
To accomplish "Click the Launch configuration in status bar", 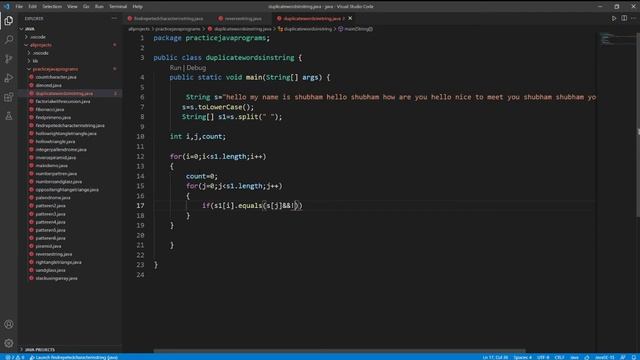I will pyautogui.click(x=73, y=357).
